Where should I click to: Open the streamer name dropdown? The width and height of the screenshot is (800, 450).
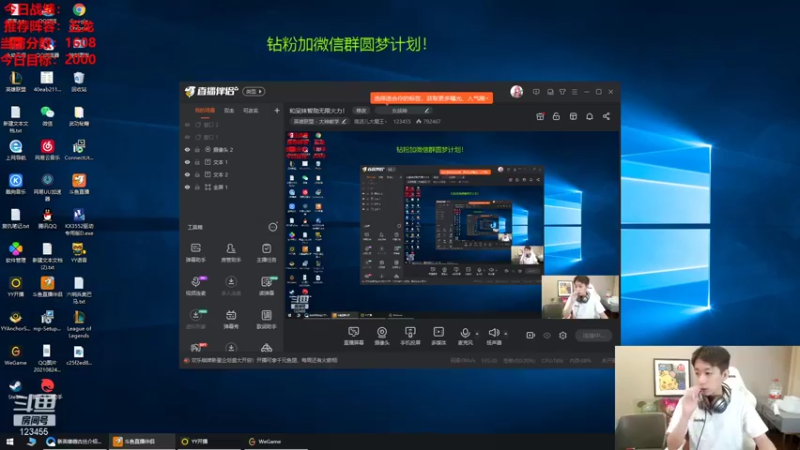[370, 121]
